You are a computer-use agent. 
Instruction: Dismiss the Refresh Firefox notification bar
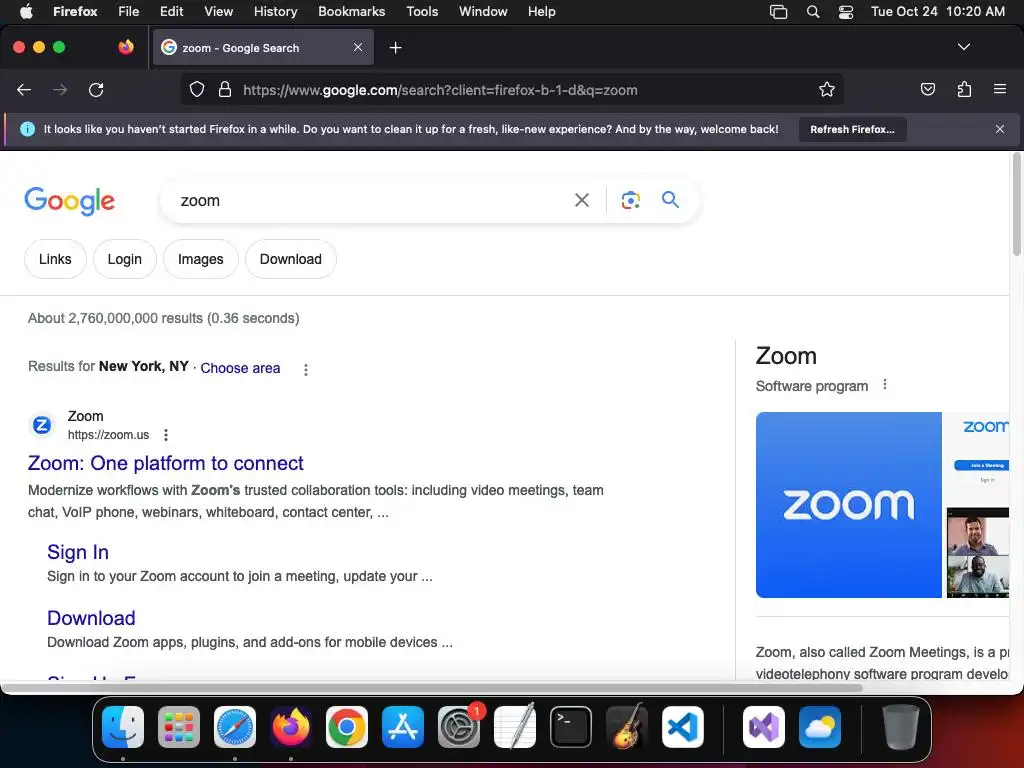point(1000,129)
